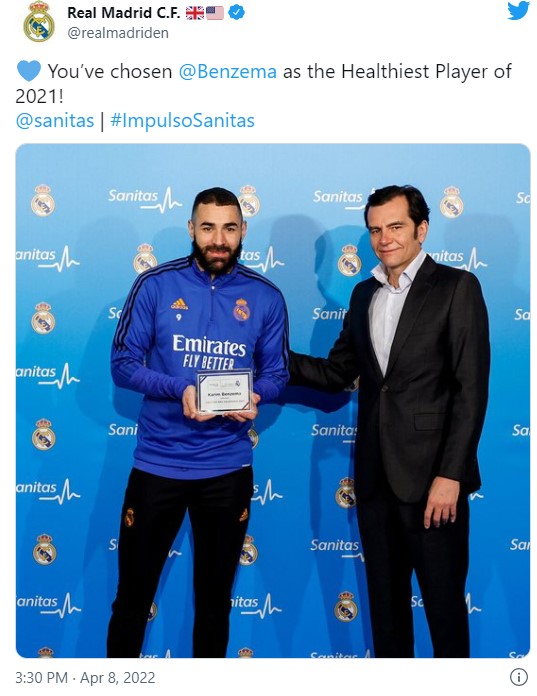537x696 pixels.
Task: Open the Real Madrid C.F. display name
Action: tap(124, 13)
